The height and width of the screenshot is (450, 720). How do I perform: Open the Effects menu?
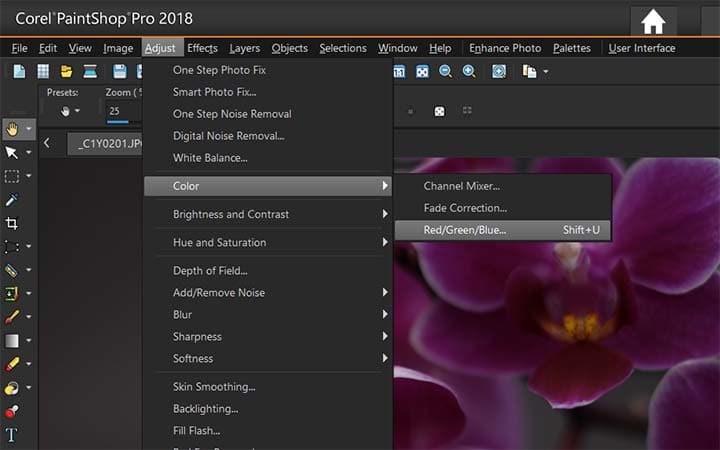coord(202,48)
